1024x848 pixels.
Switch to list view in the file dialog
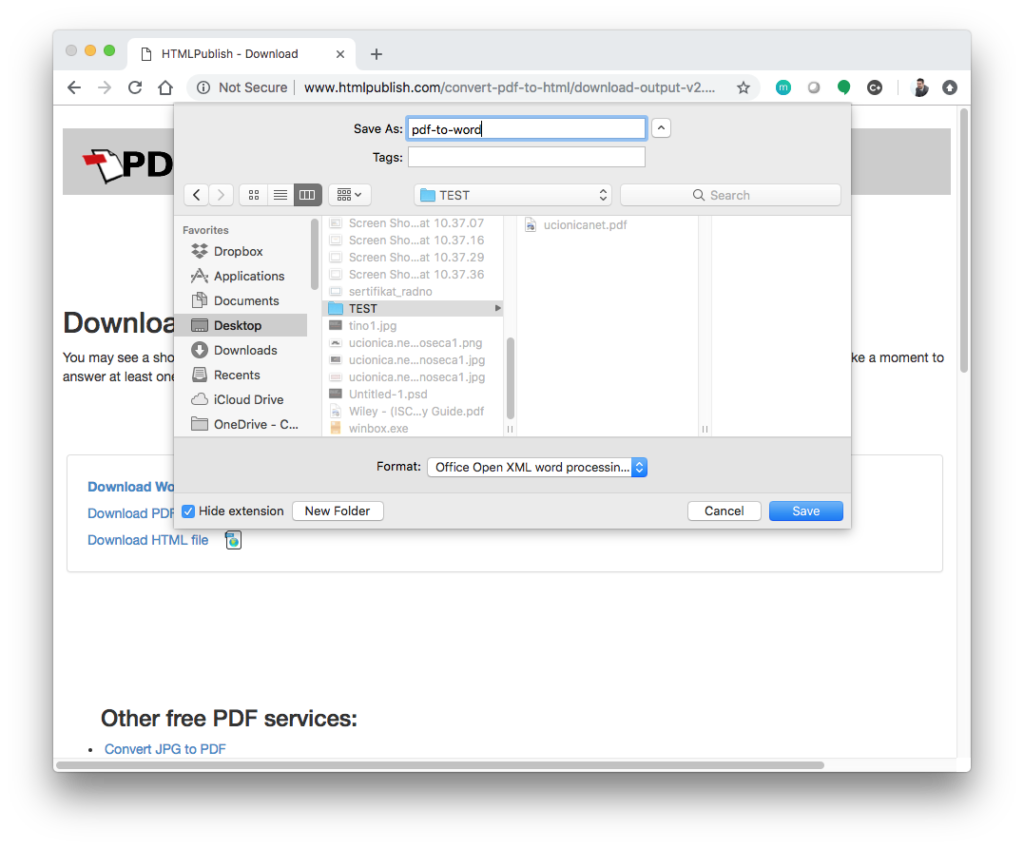(281, 195)
